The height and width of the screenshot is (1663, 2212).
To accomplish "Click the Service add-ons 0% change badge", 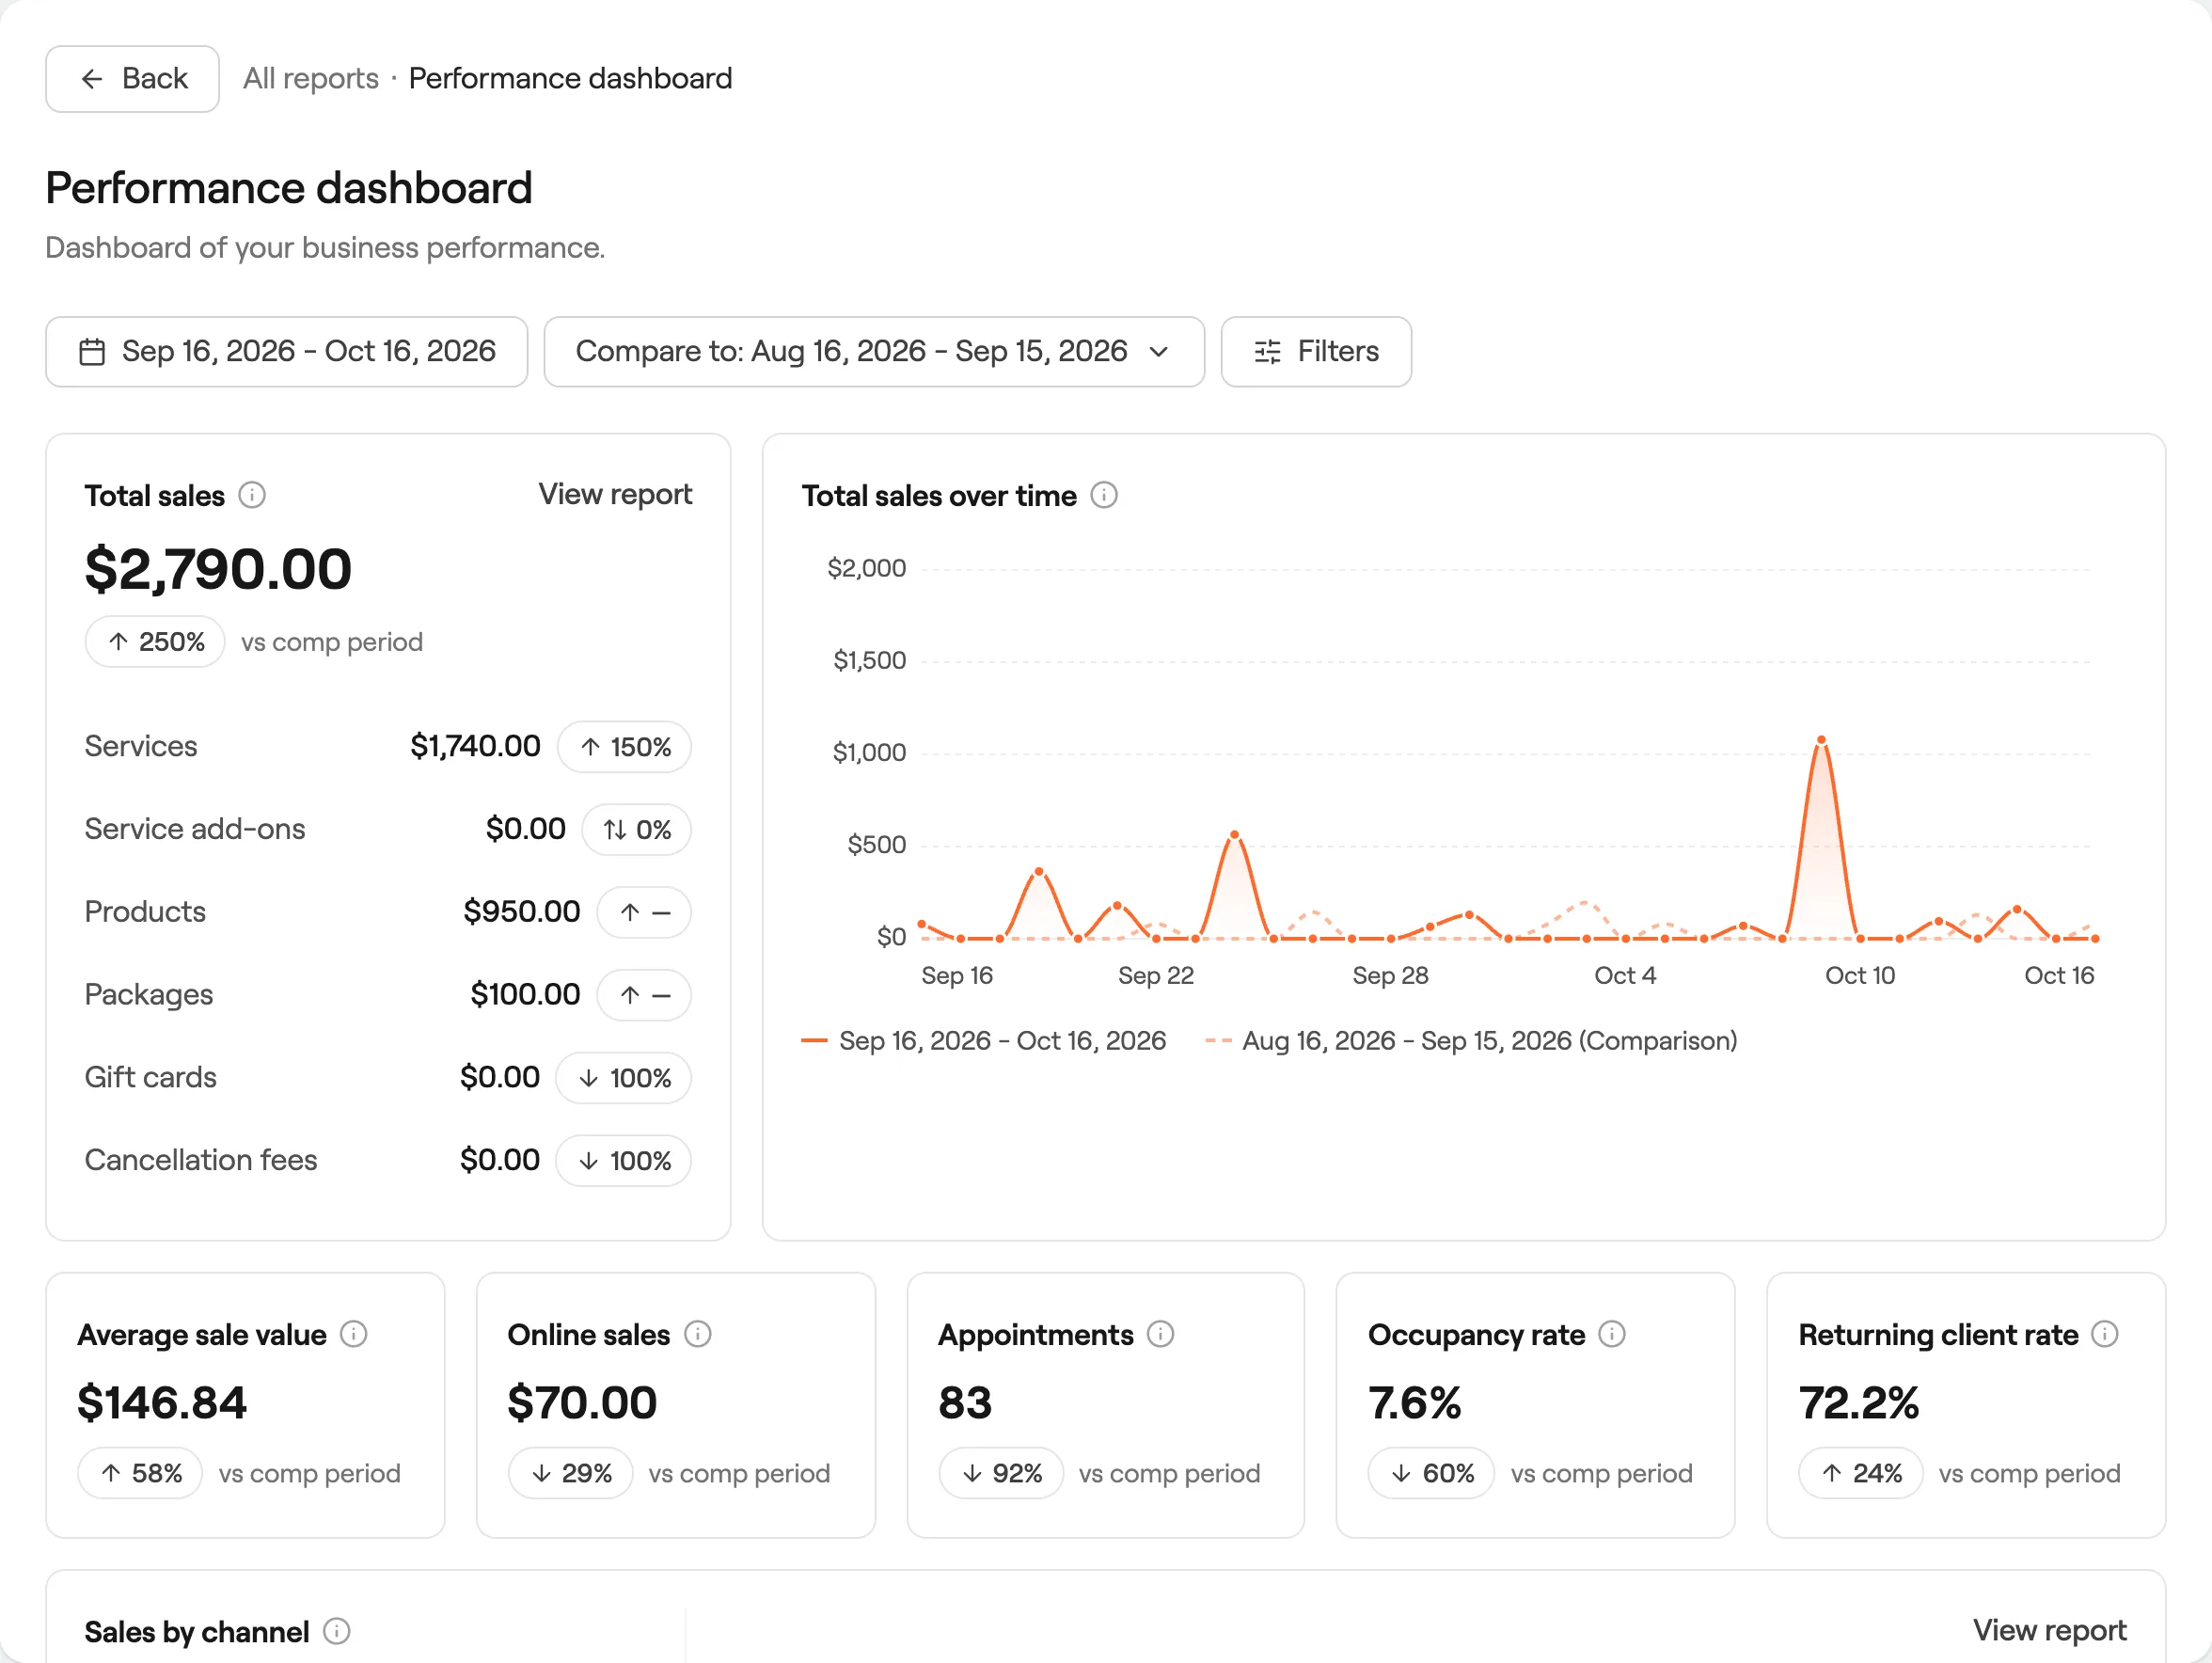I will [637, 830].
